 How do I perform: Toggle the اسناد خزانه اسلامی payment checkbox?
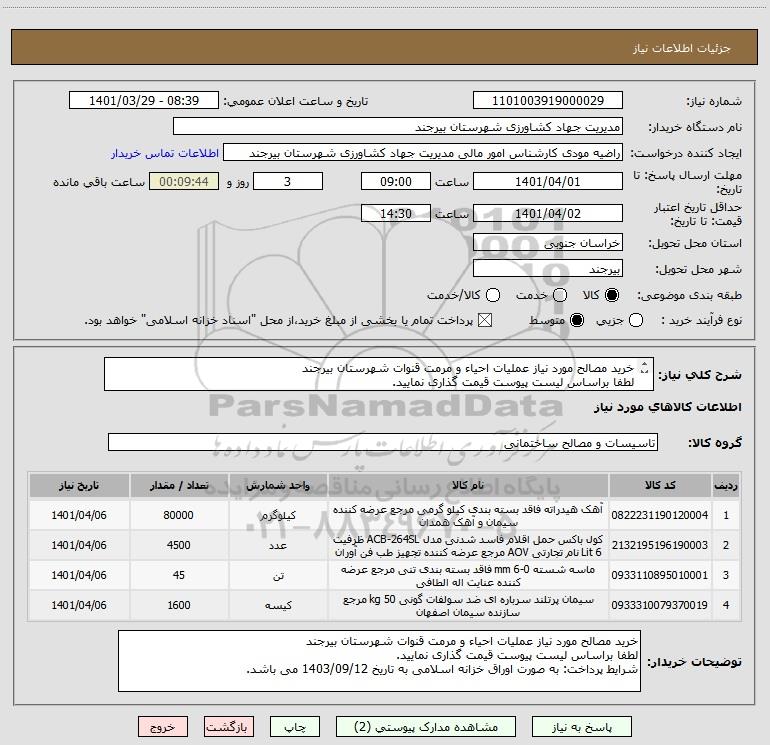coord(485,321)
